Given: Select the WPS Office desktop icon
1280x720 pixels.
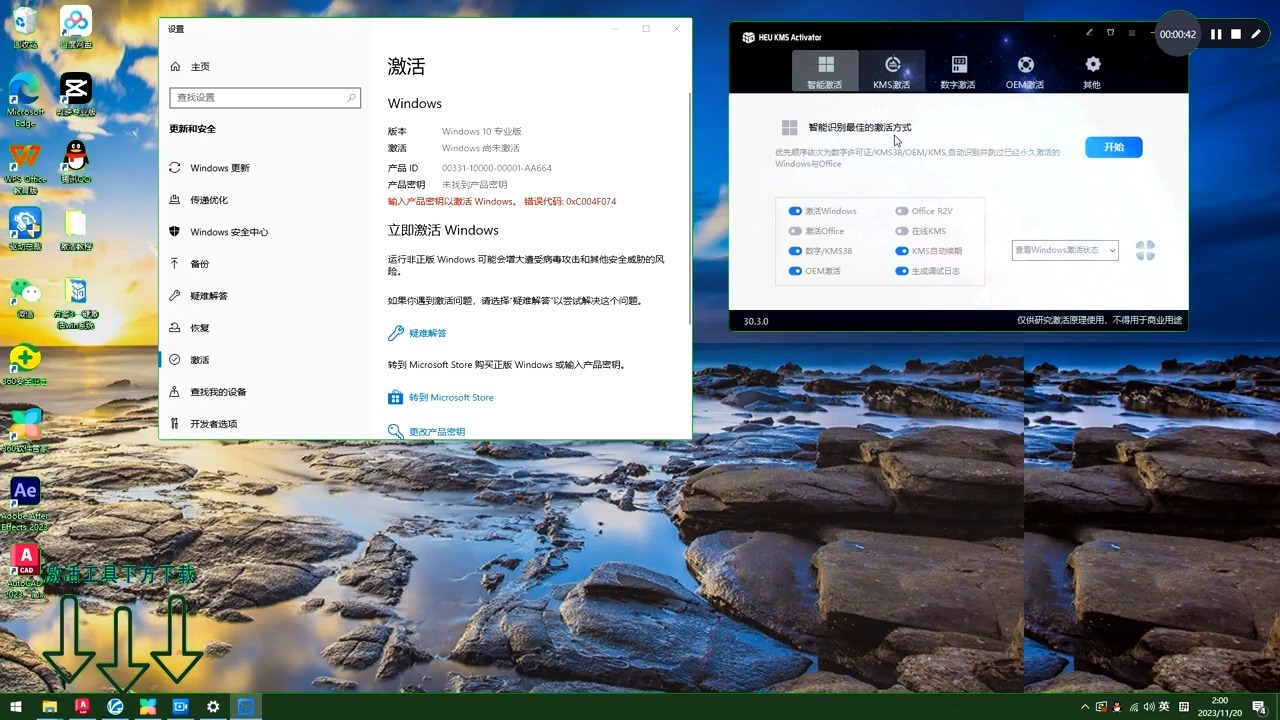Looking at the screenshot, I should point(26,167).
